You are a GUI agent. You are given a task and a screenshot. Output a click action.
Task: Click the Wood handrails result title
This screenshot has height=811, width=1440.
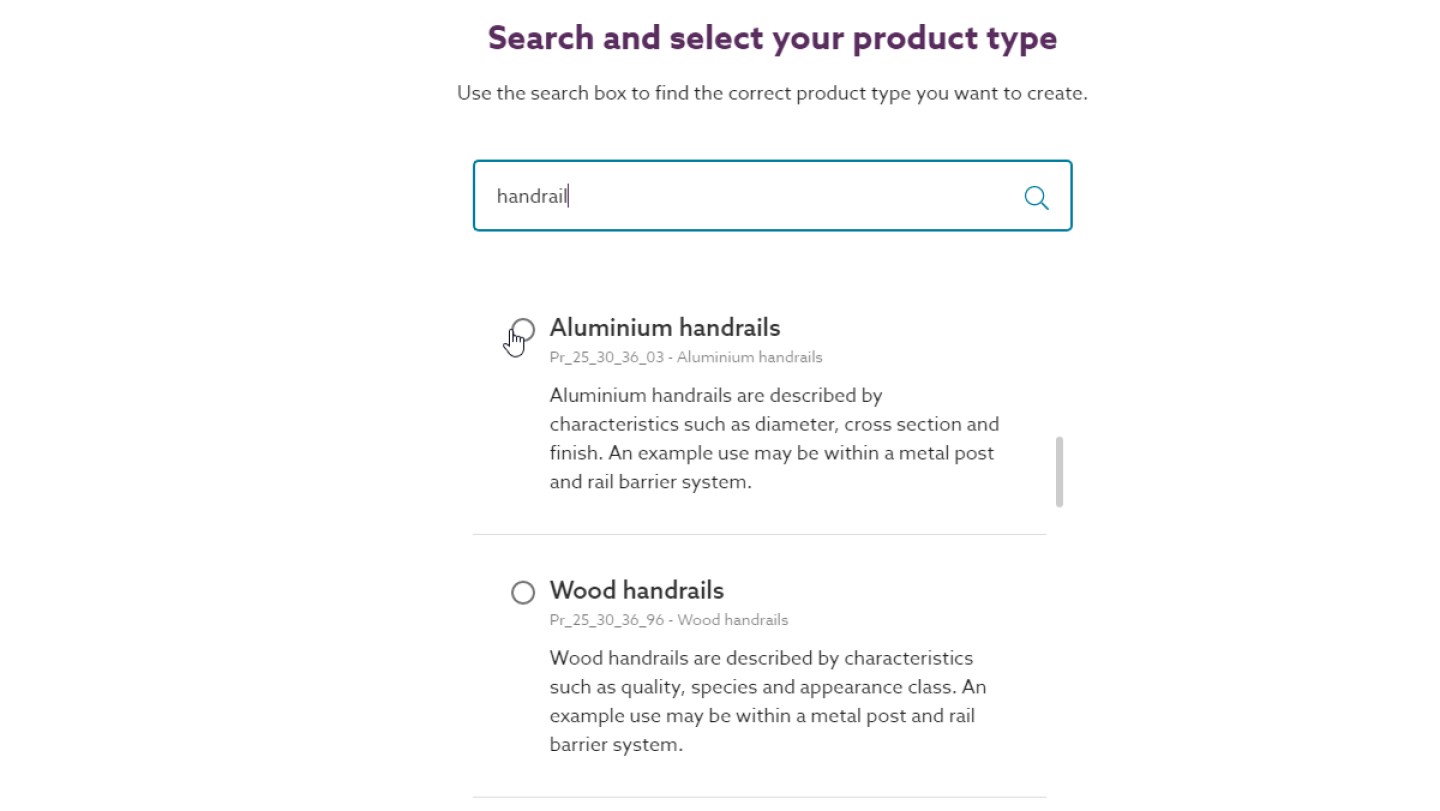tap(636, 590)
